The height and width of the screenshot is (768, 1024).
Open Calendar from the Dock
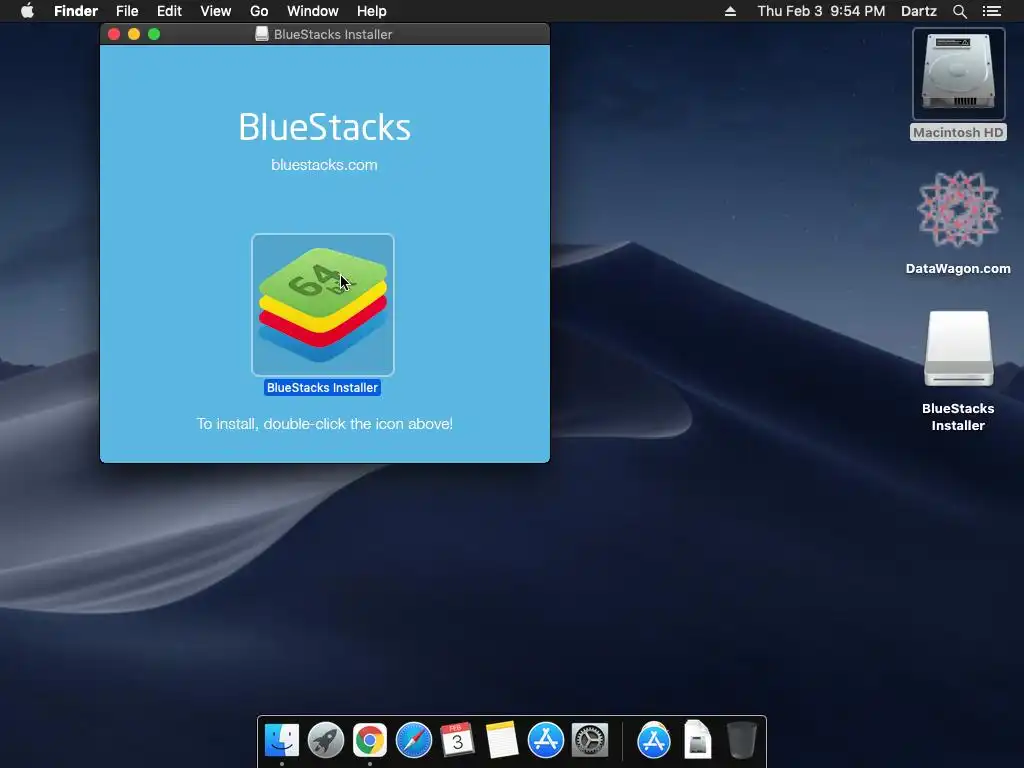(457, 740)
